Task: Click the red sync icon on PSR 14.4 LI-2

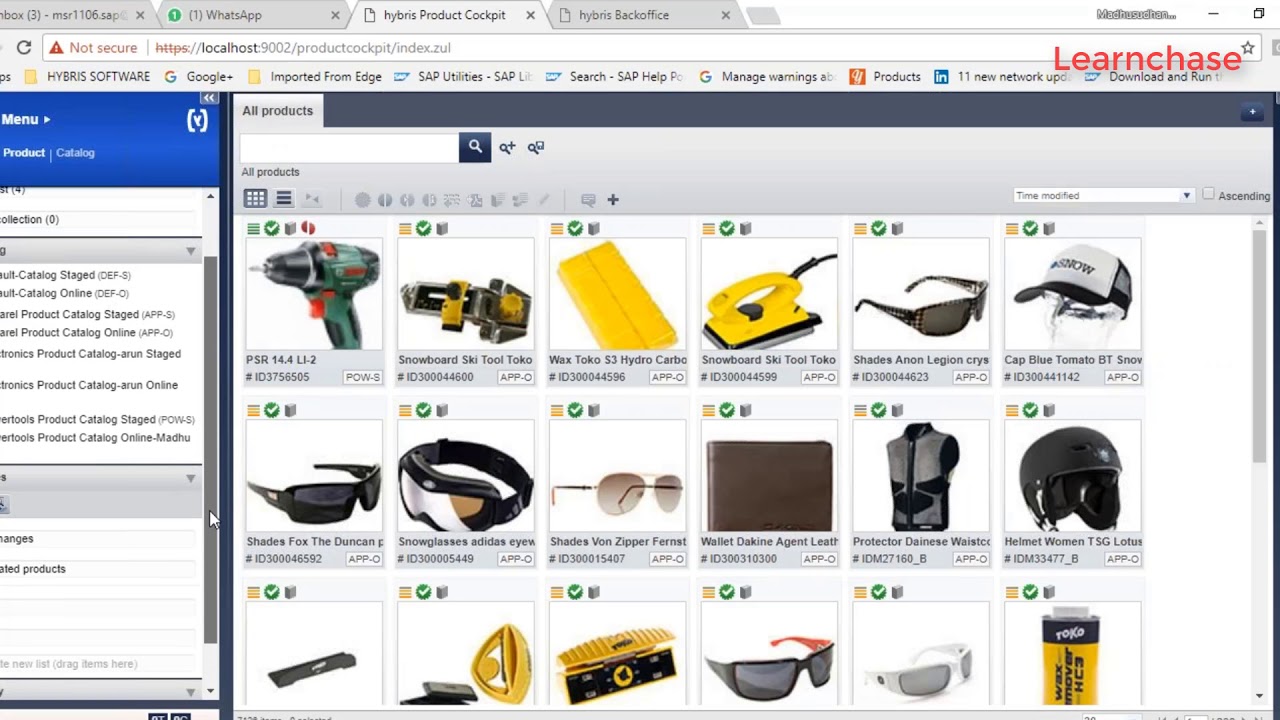Action: 308,229
